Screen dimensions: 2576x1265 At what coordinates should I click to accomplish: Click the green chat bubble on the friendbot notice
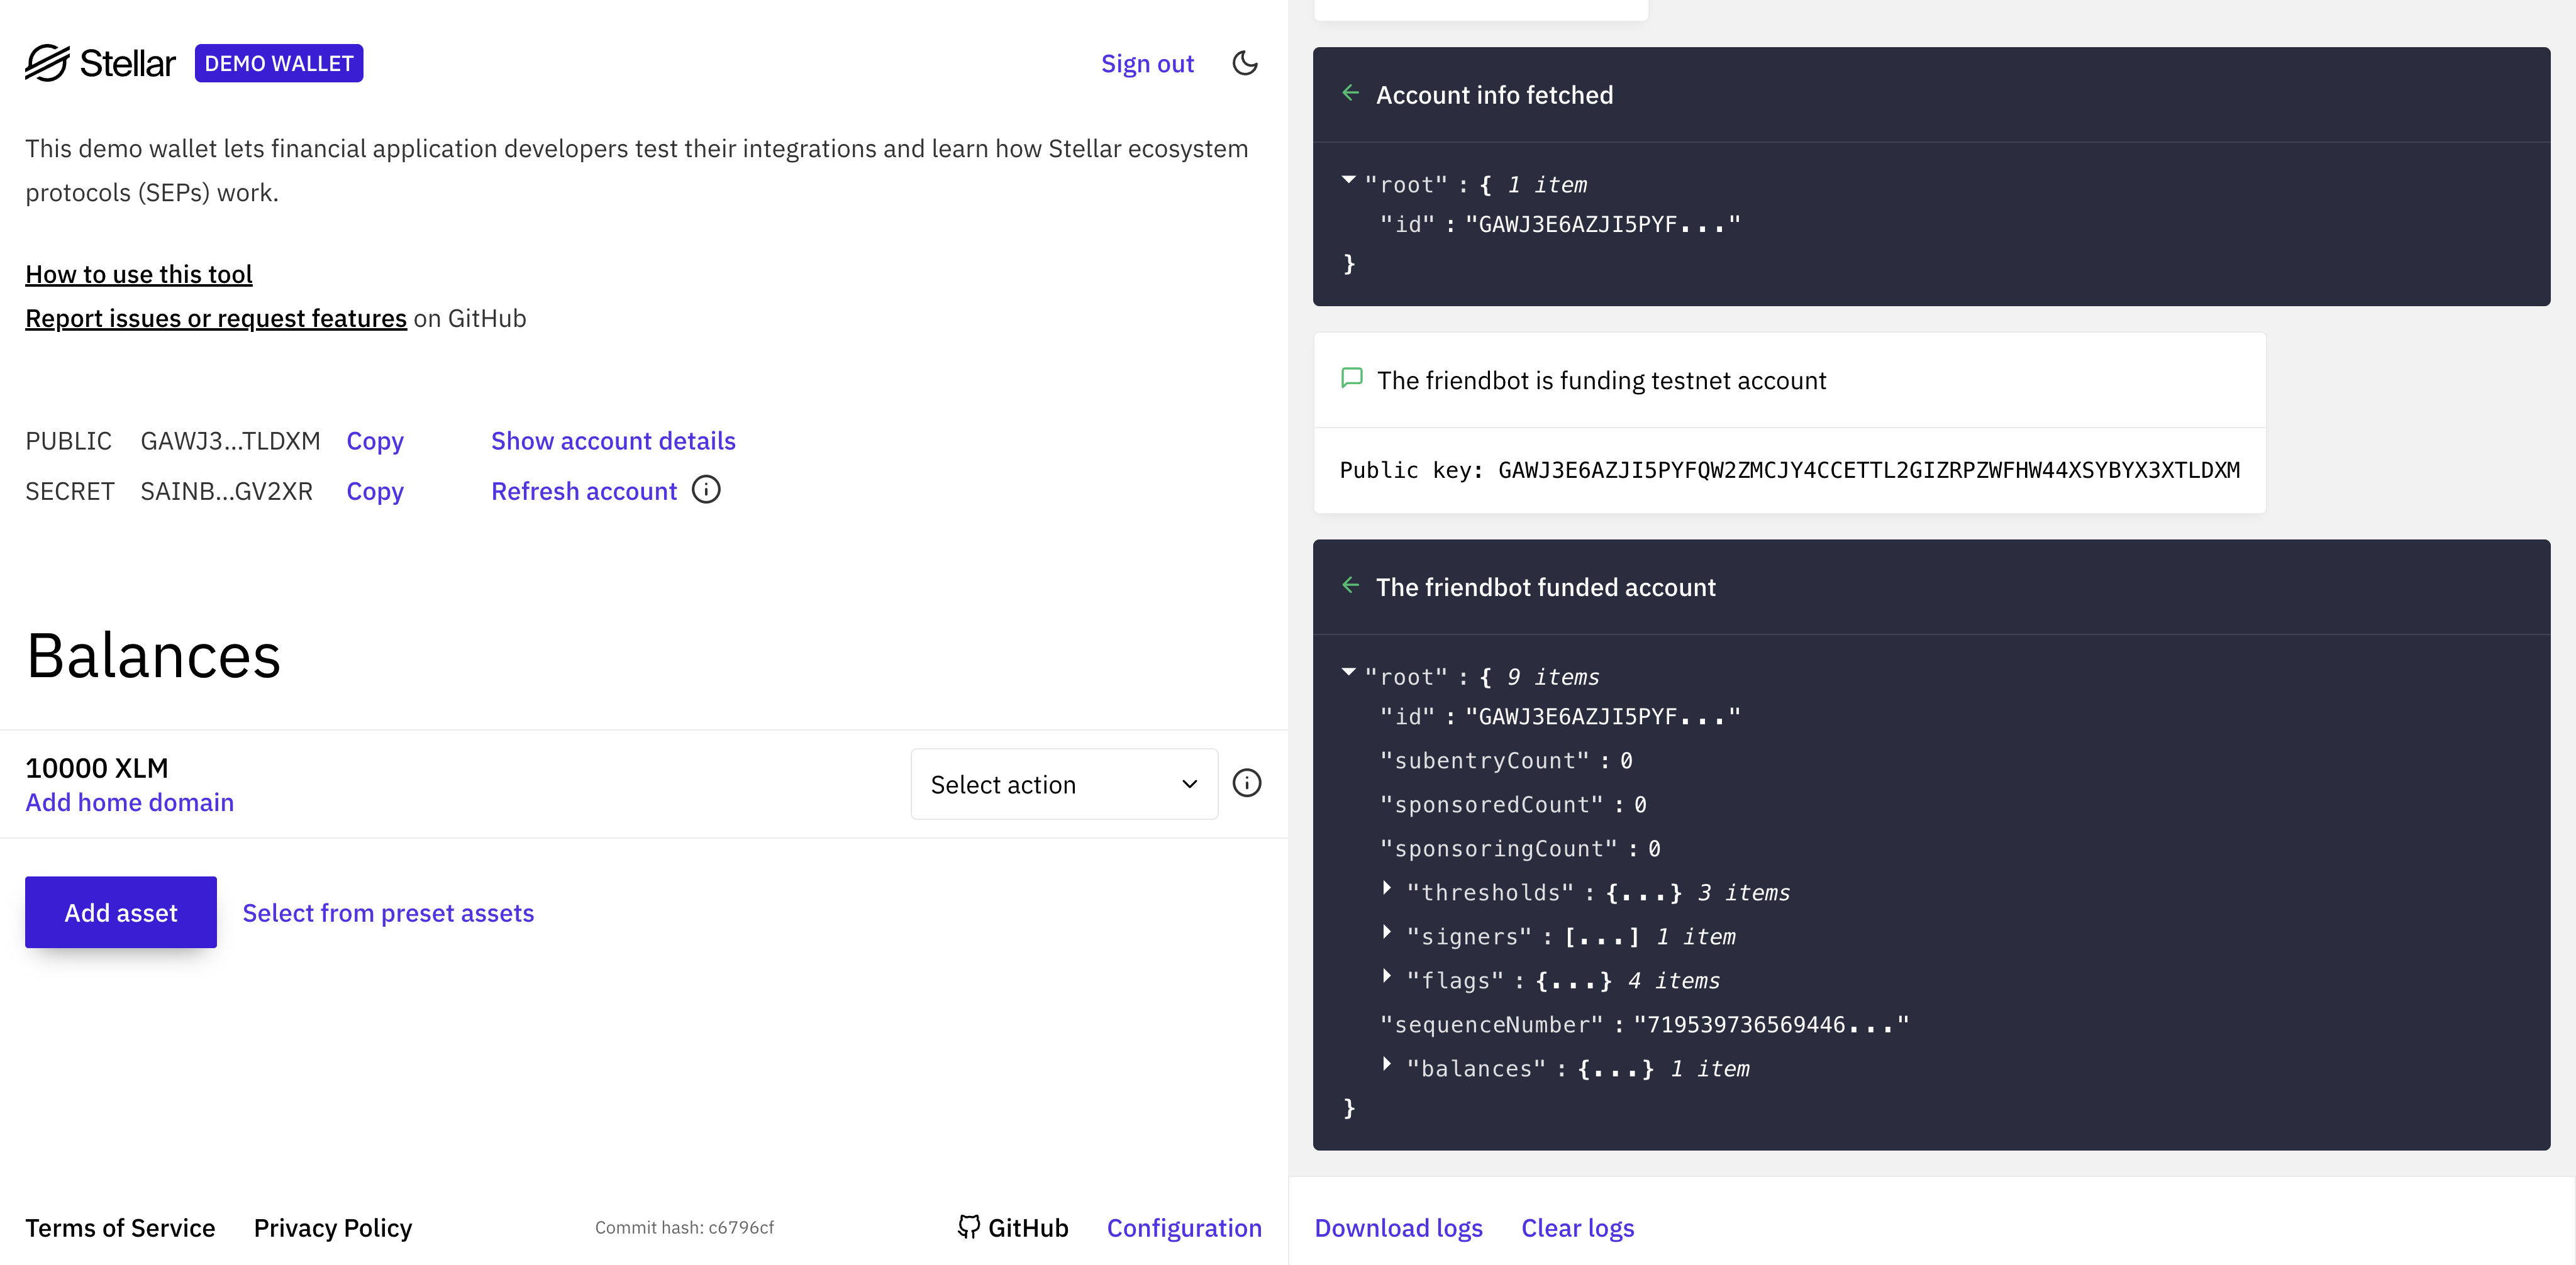[x=1351, y=379]
